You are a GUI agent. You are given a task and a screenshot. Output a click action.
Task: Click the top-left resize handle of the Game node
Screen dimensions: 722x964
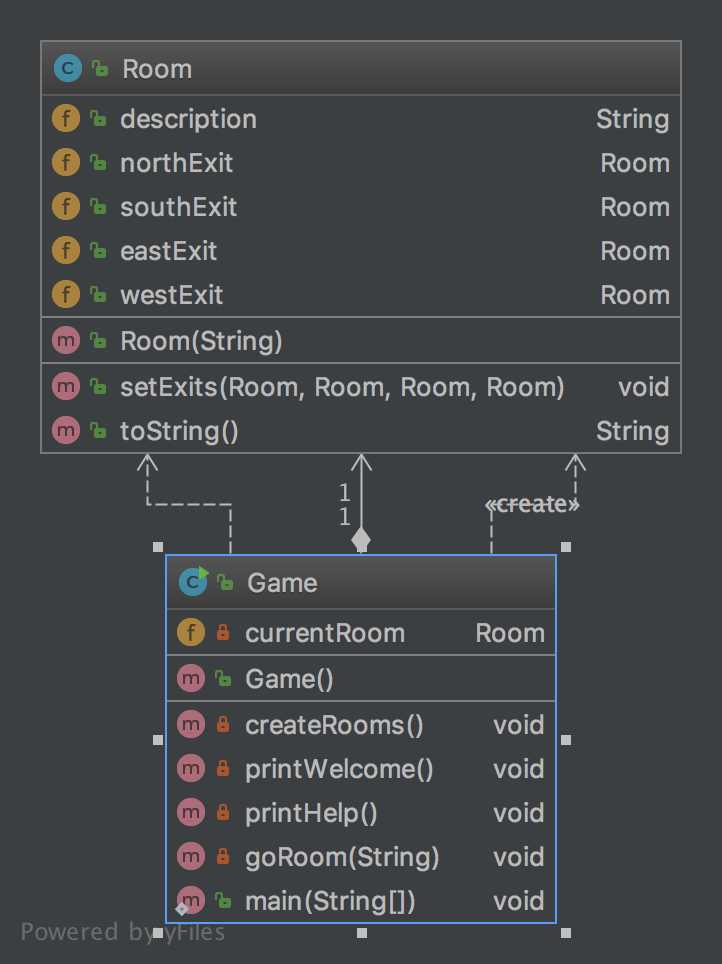[158, 547]
